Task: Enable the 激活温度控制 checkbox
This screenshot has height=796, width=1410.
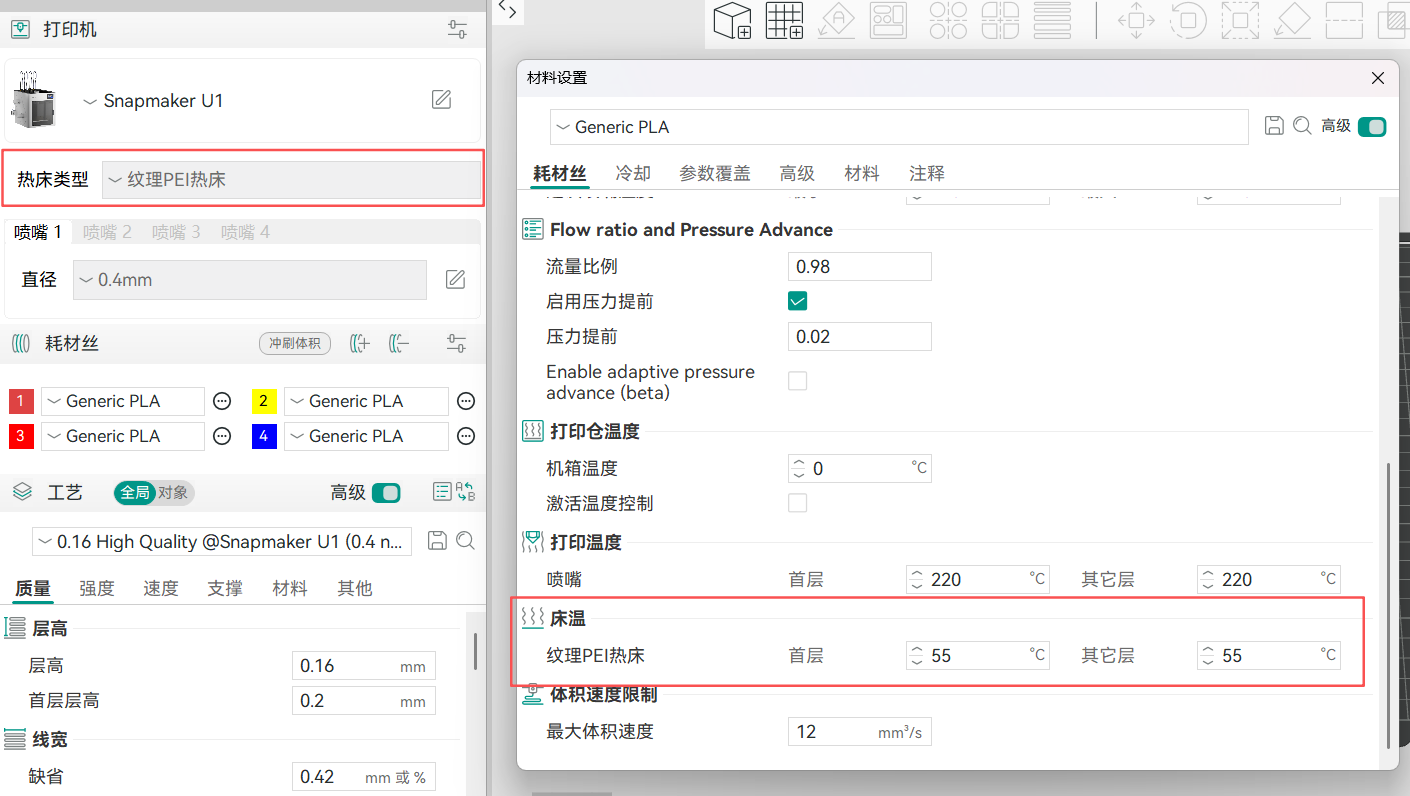Action: pos(797,503)
